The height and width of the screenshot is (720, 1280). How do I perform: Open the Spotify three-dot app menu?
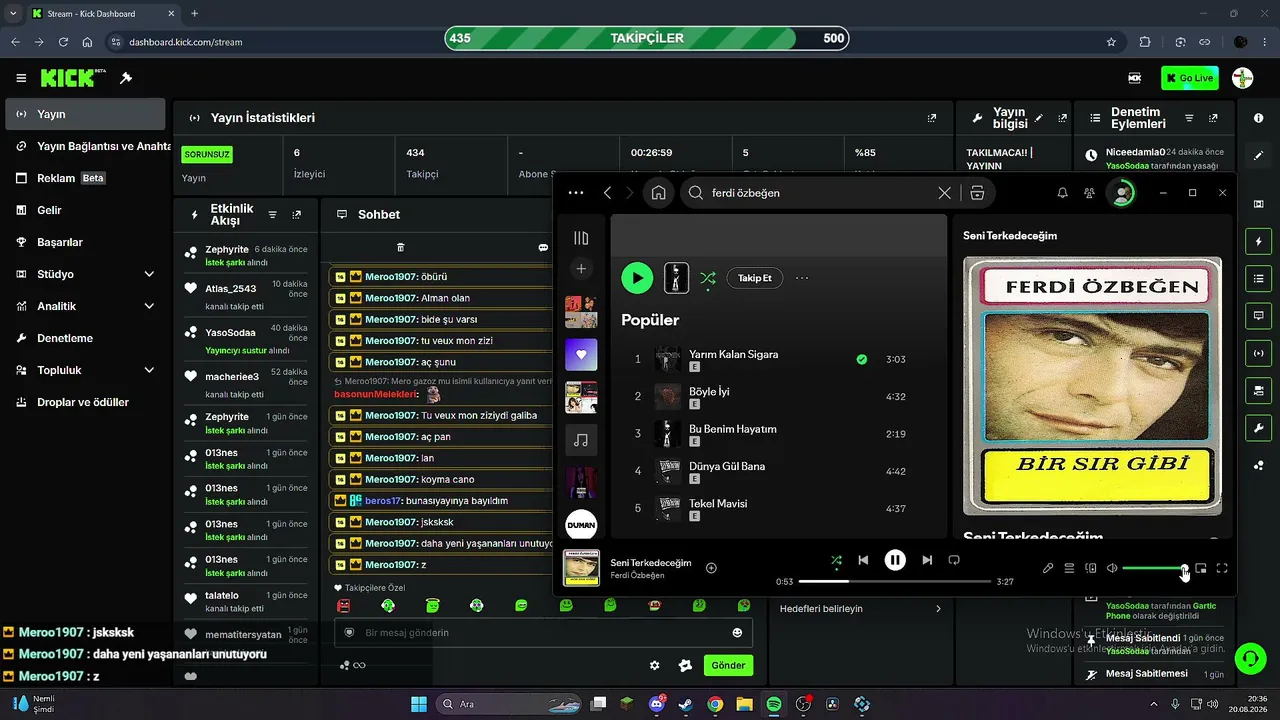(x=575, y=193)
